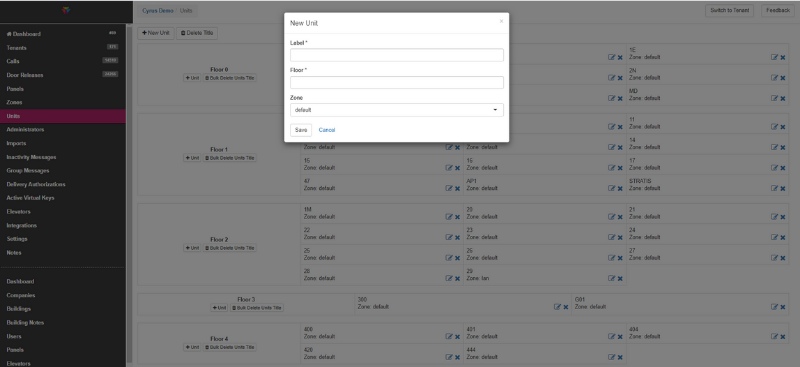
Task: Open the Feedback button
Action: 778,10
